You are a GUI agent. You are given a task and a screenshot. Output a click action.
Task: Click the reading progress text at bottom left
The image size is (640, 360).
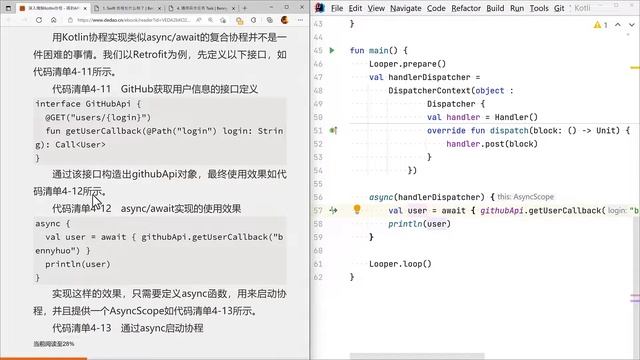point(54,344)
